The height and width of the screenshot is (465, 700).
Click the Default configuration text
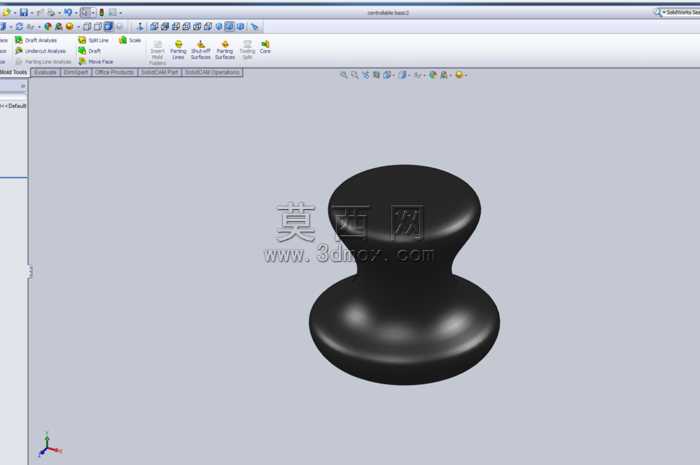(x=17, y=106)
